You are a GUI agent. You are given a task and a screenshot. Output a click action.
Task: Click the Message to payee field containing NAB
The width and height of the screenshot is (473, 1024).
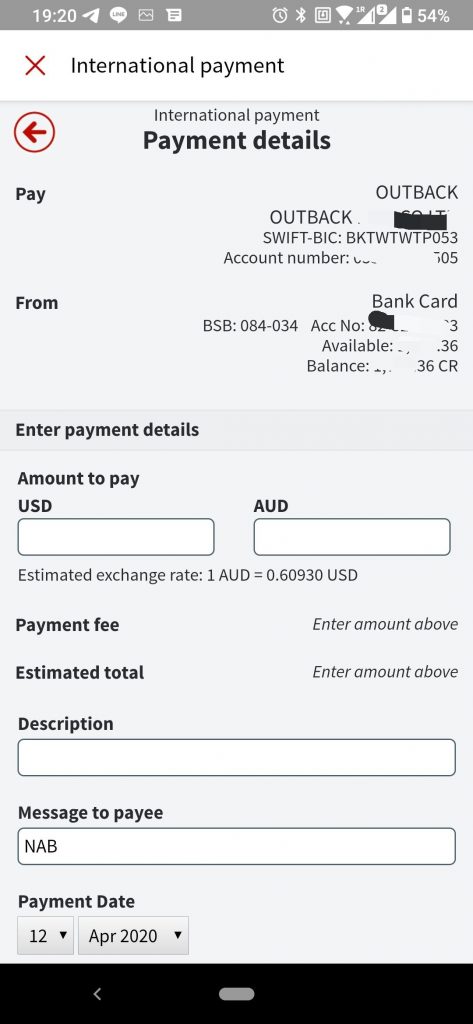[236, 846]
